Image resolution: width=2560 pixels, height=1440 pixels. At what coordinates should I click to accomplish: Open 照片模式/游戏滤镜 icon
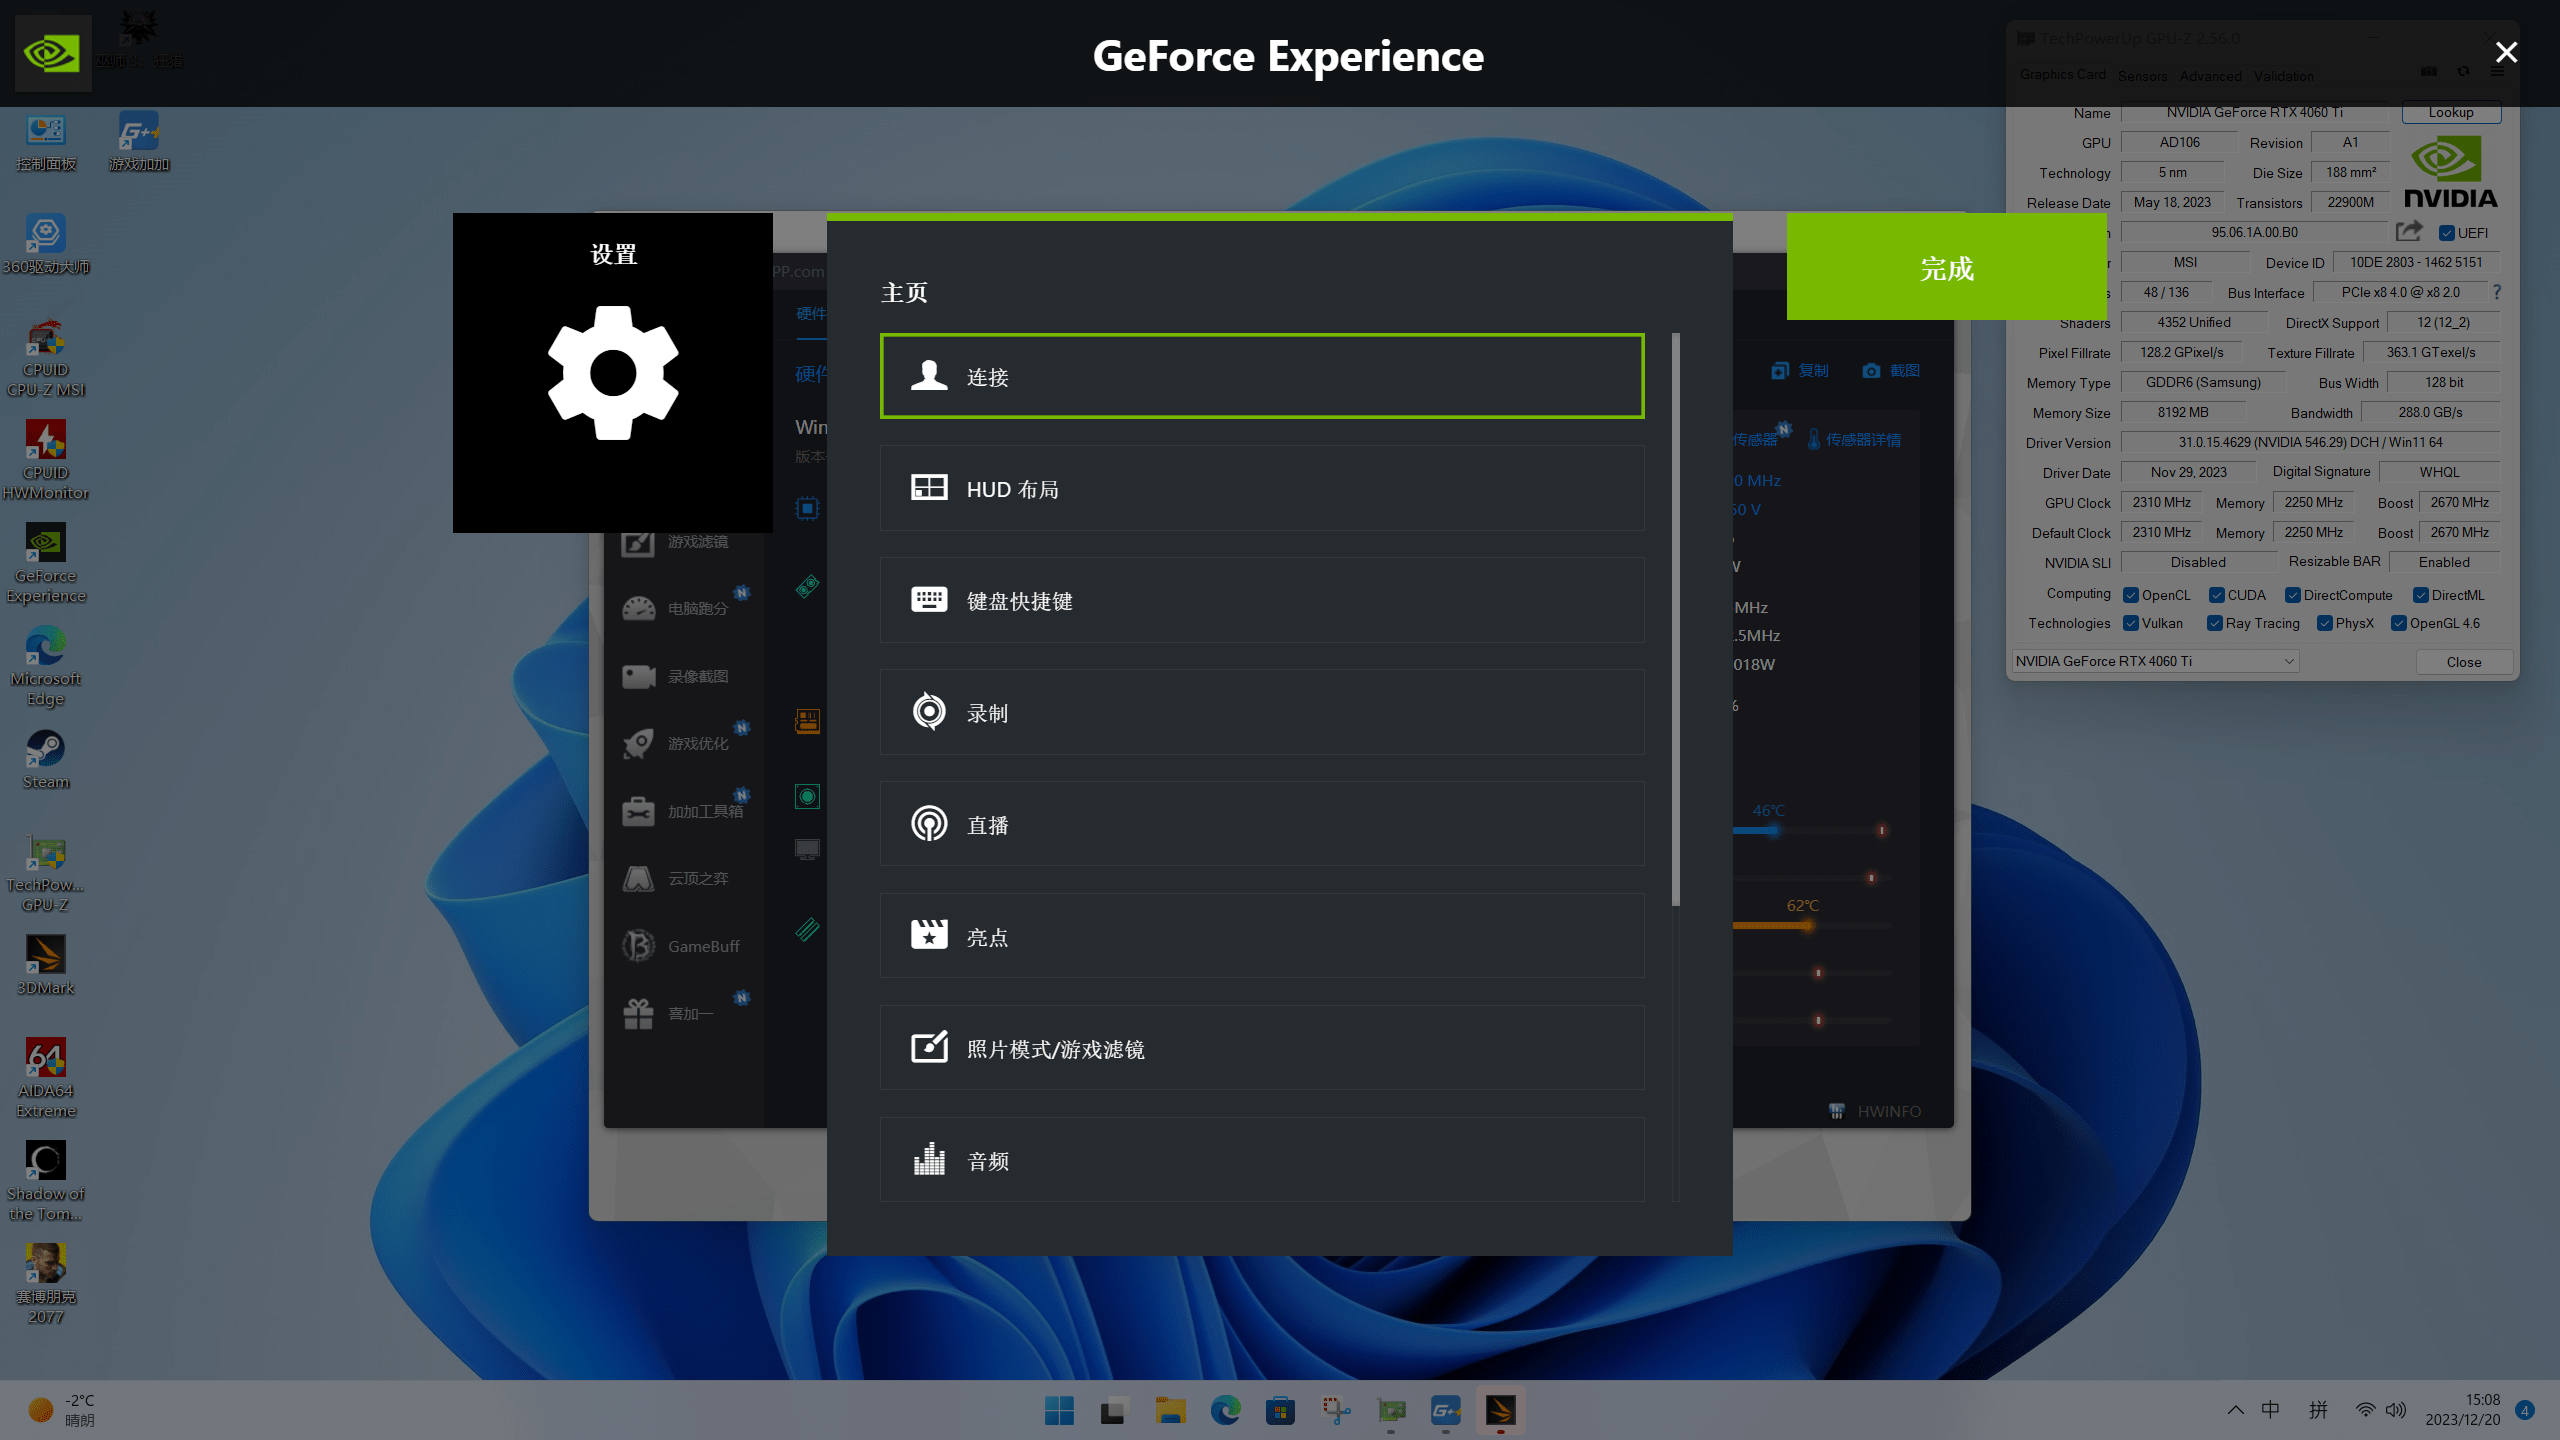929,1047
